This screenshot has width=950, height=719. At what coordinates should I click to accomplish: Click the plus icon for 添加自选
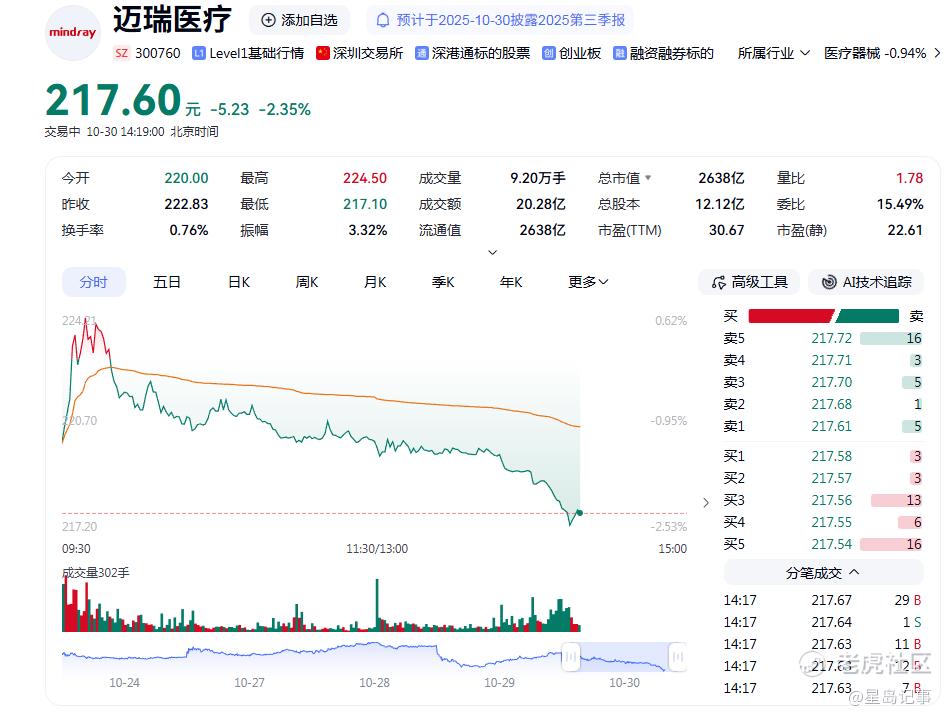click(x=268, y=20)
